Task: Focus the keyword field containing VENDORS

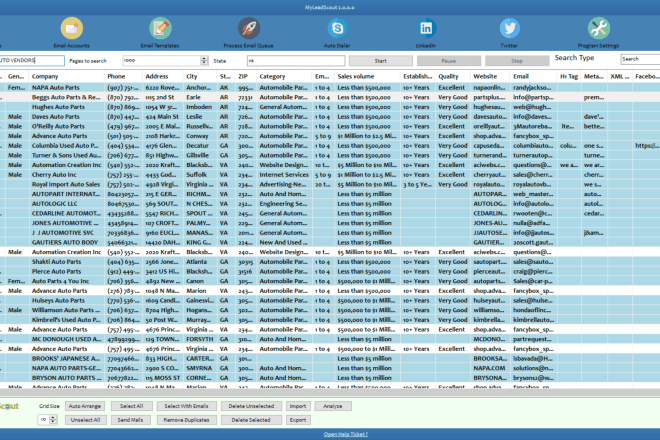Action: coord(32,60)
